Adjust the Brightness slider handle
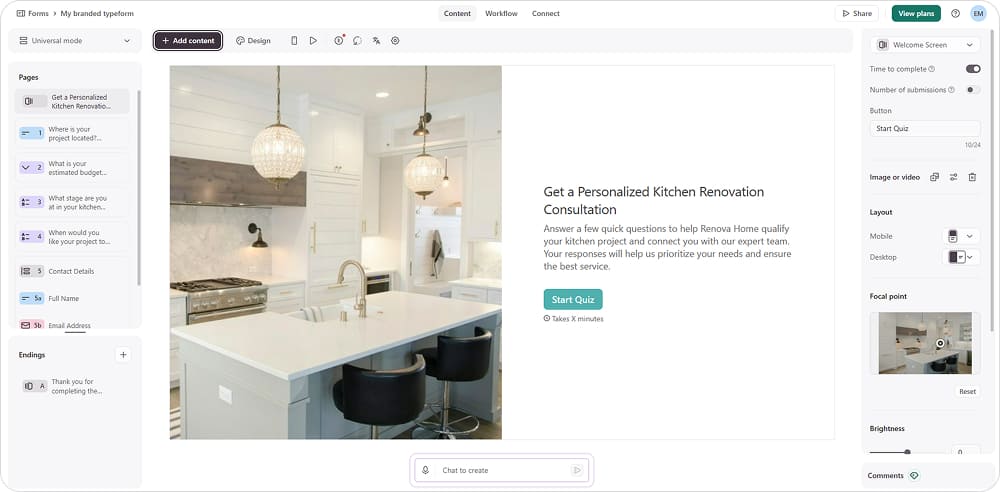The width and height of the screenshot is (1000, 492). [x=907, y=452]
